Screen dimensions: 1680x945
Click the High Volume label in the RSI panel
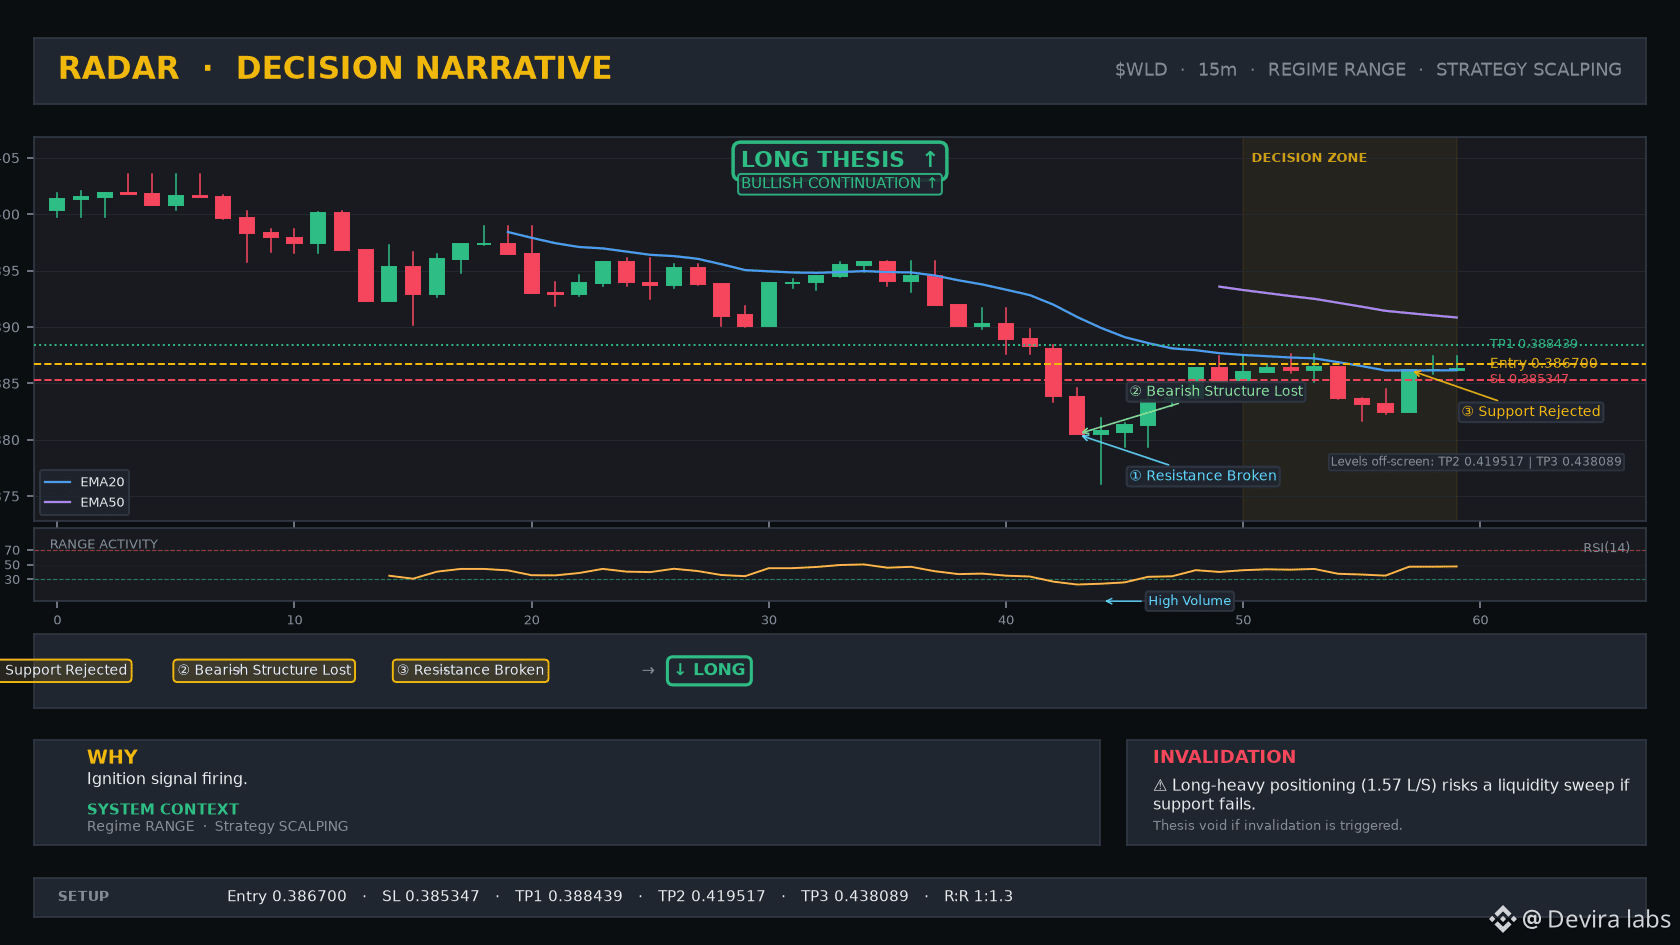[1189, 601]
